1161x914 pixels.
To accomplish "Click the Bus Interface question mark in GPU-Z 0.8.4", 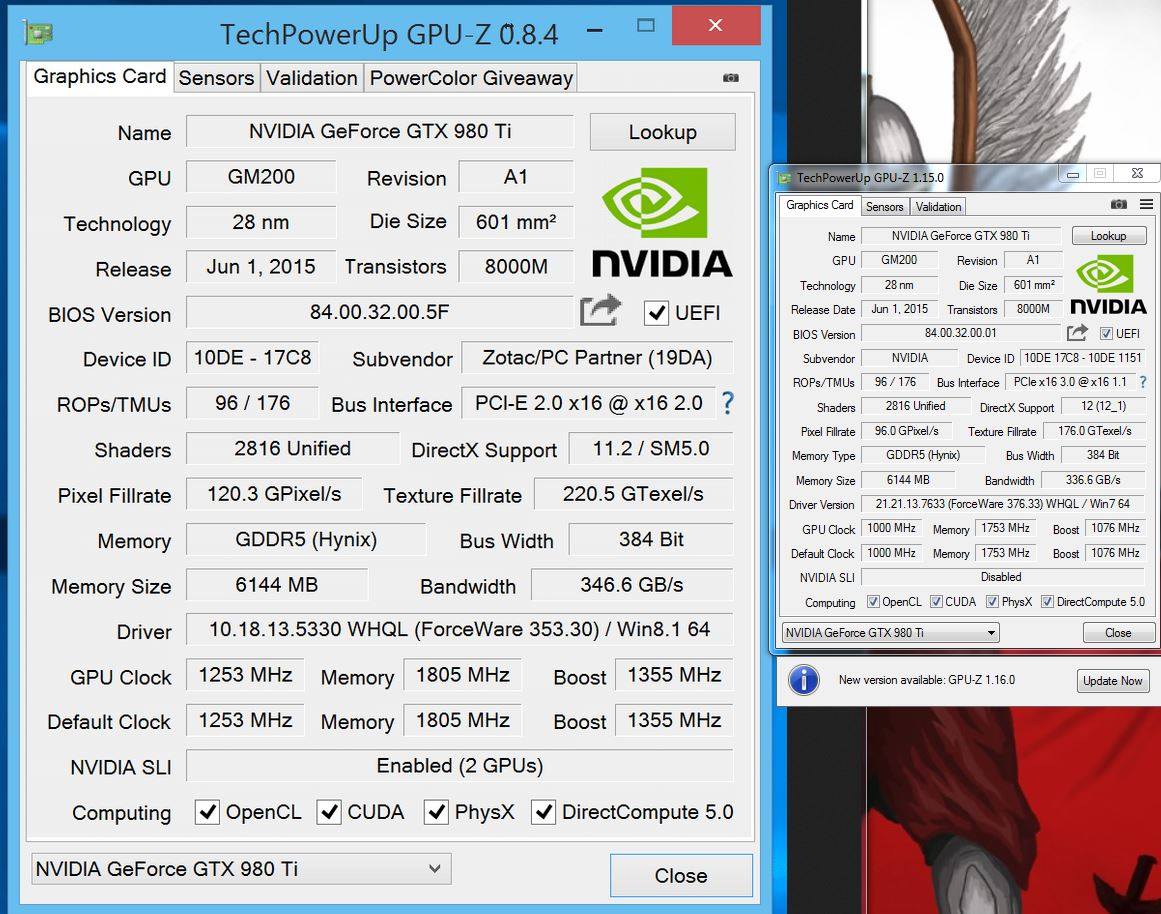I will tap(728, 403).
